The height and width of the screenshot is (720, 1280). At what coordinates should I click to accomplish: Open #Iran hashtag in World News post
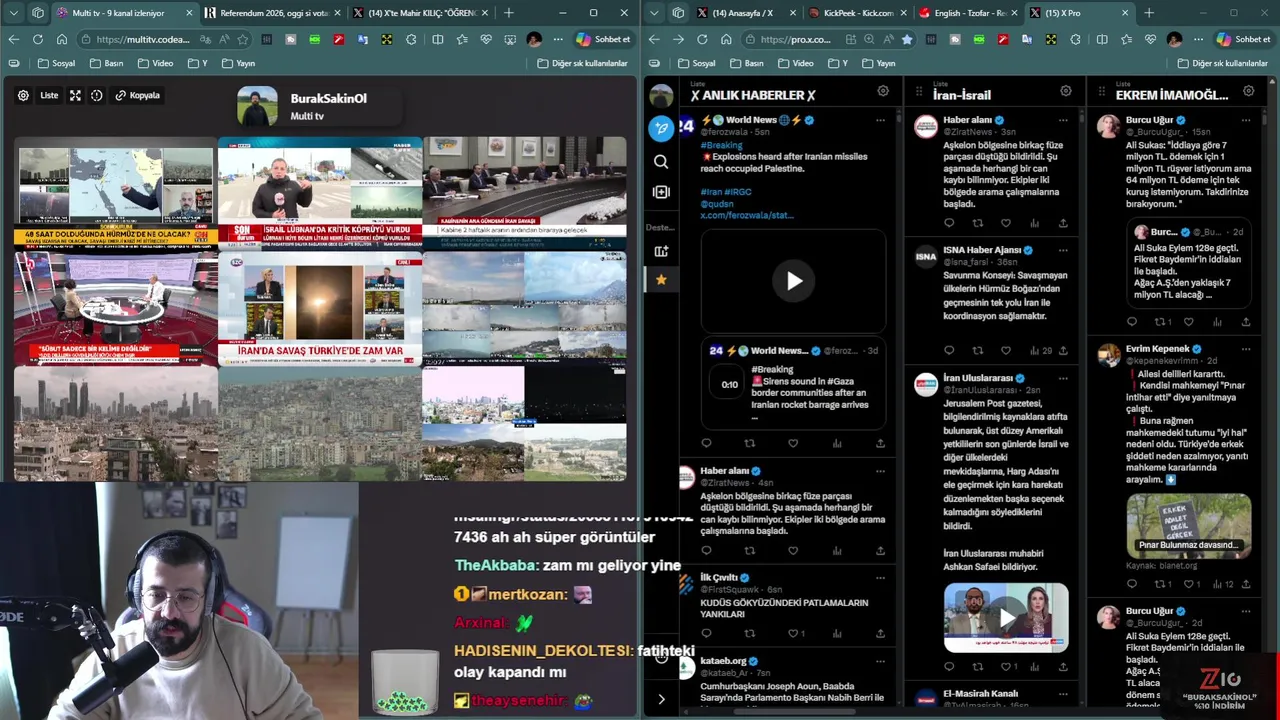pyautogui.click(x=711, y=191)
